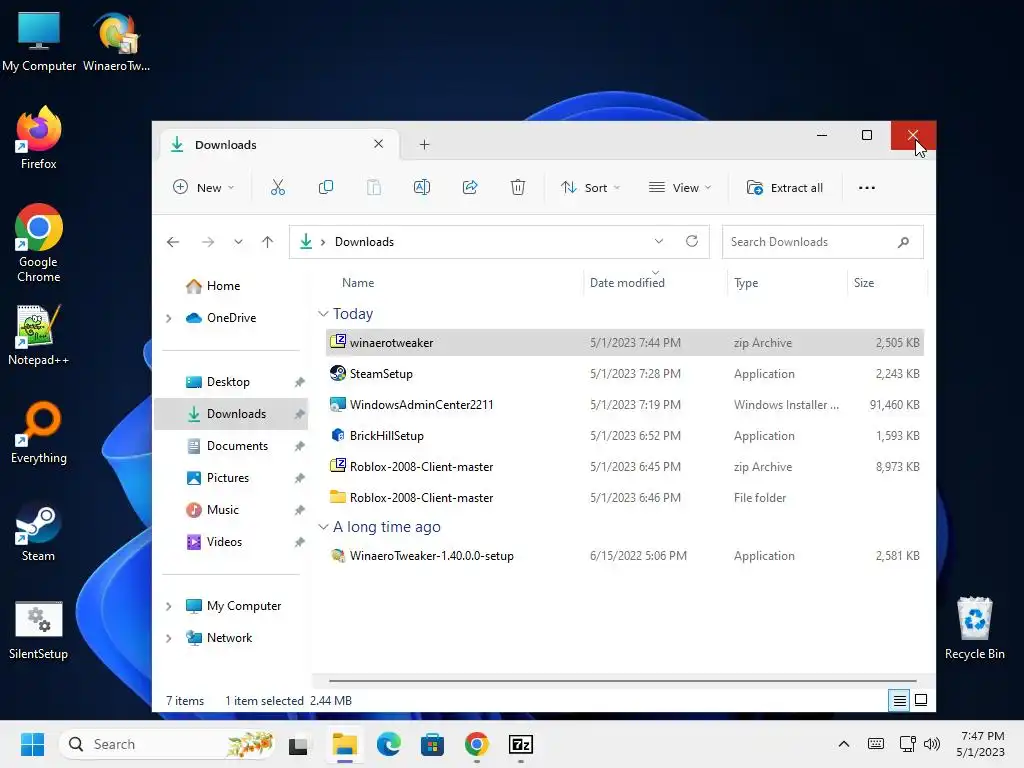This screenshot has width=1024, height=768.
Task: Go forward with the right arrow
Action: click(208, 242)
